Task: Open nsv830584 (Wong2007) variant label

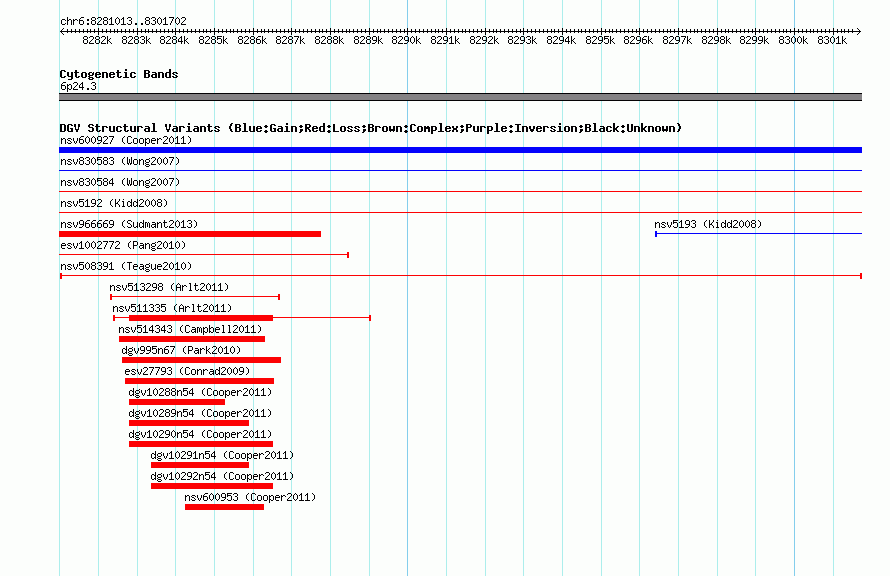Action: 120,182
